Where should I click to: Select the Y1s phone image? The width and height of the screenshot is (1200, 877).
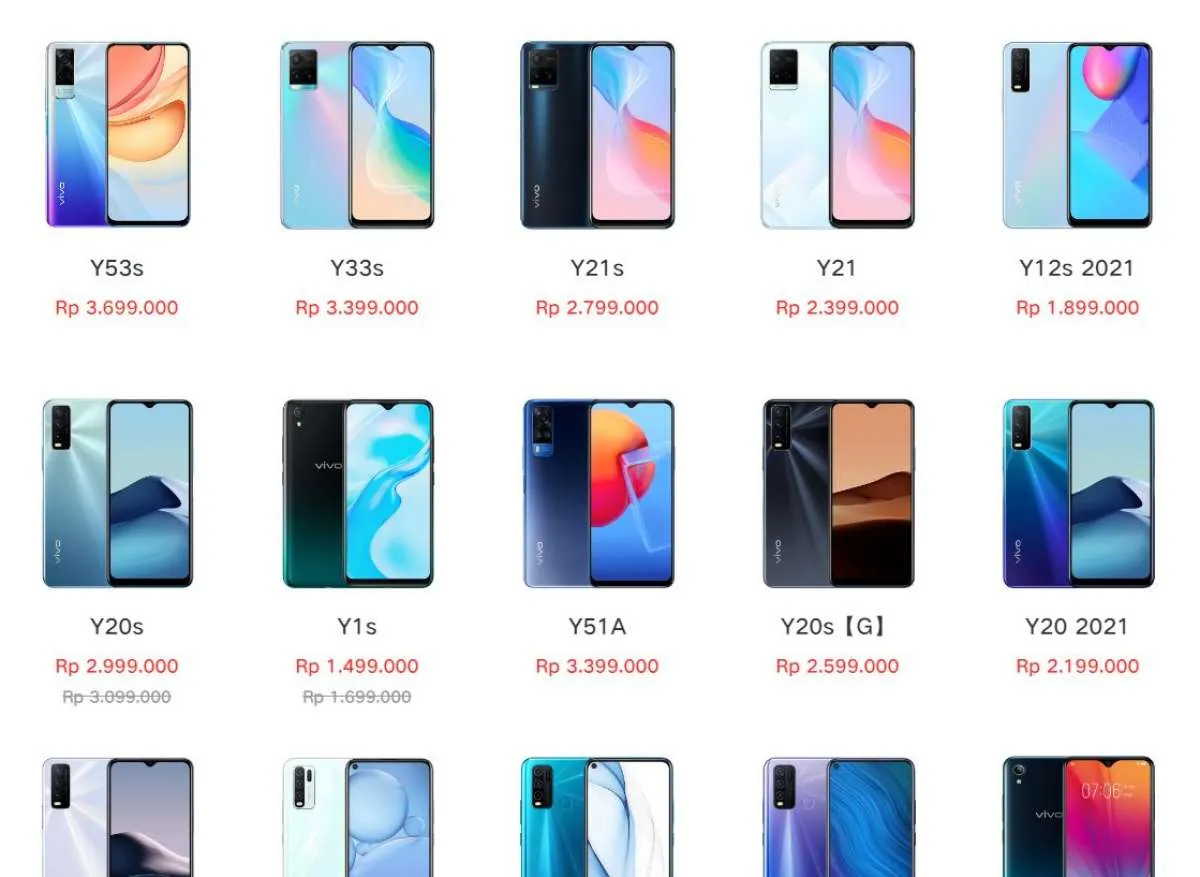pyautogui.click(x=357, y=493)
